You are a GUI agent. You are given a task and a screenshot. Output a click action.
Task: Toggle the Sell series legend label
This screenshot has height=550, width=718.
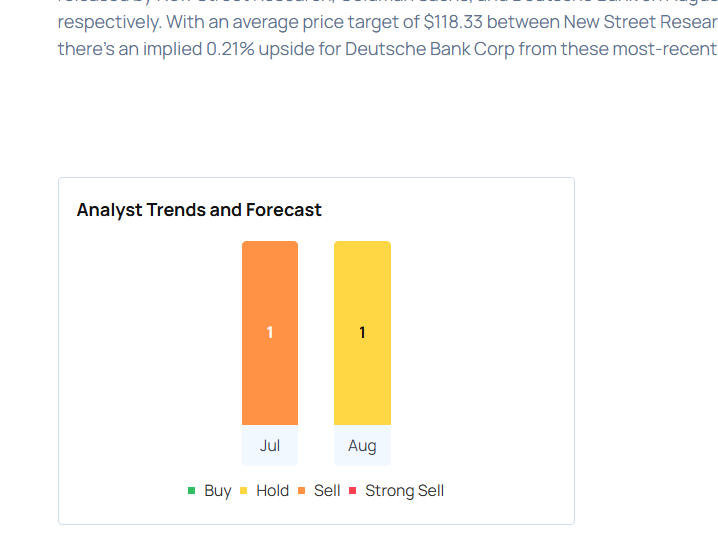point(327,491)
